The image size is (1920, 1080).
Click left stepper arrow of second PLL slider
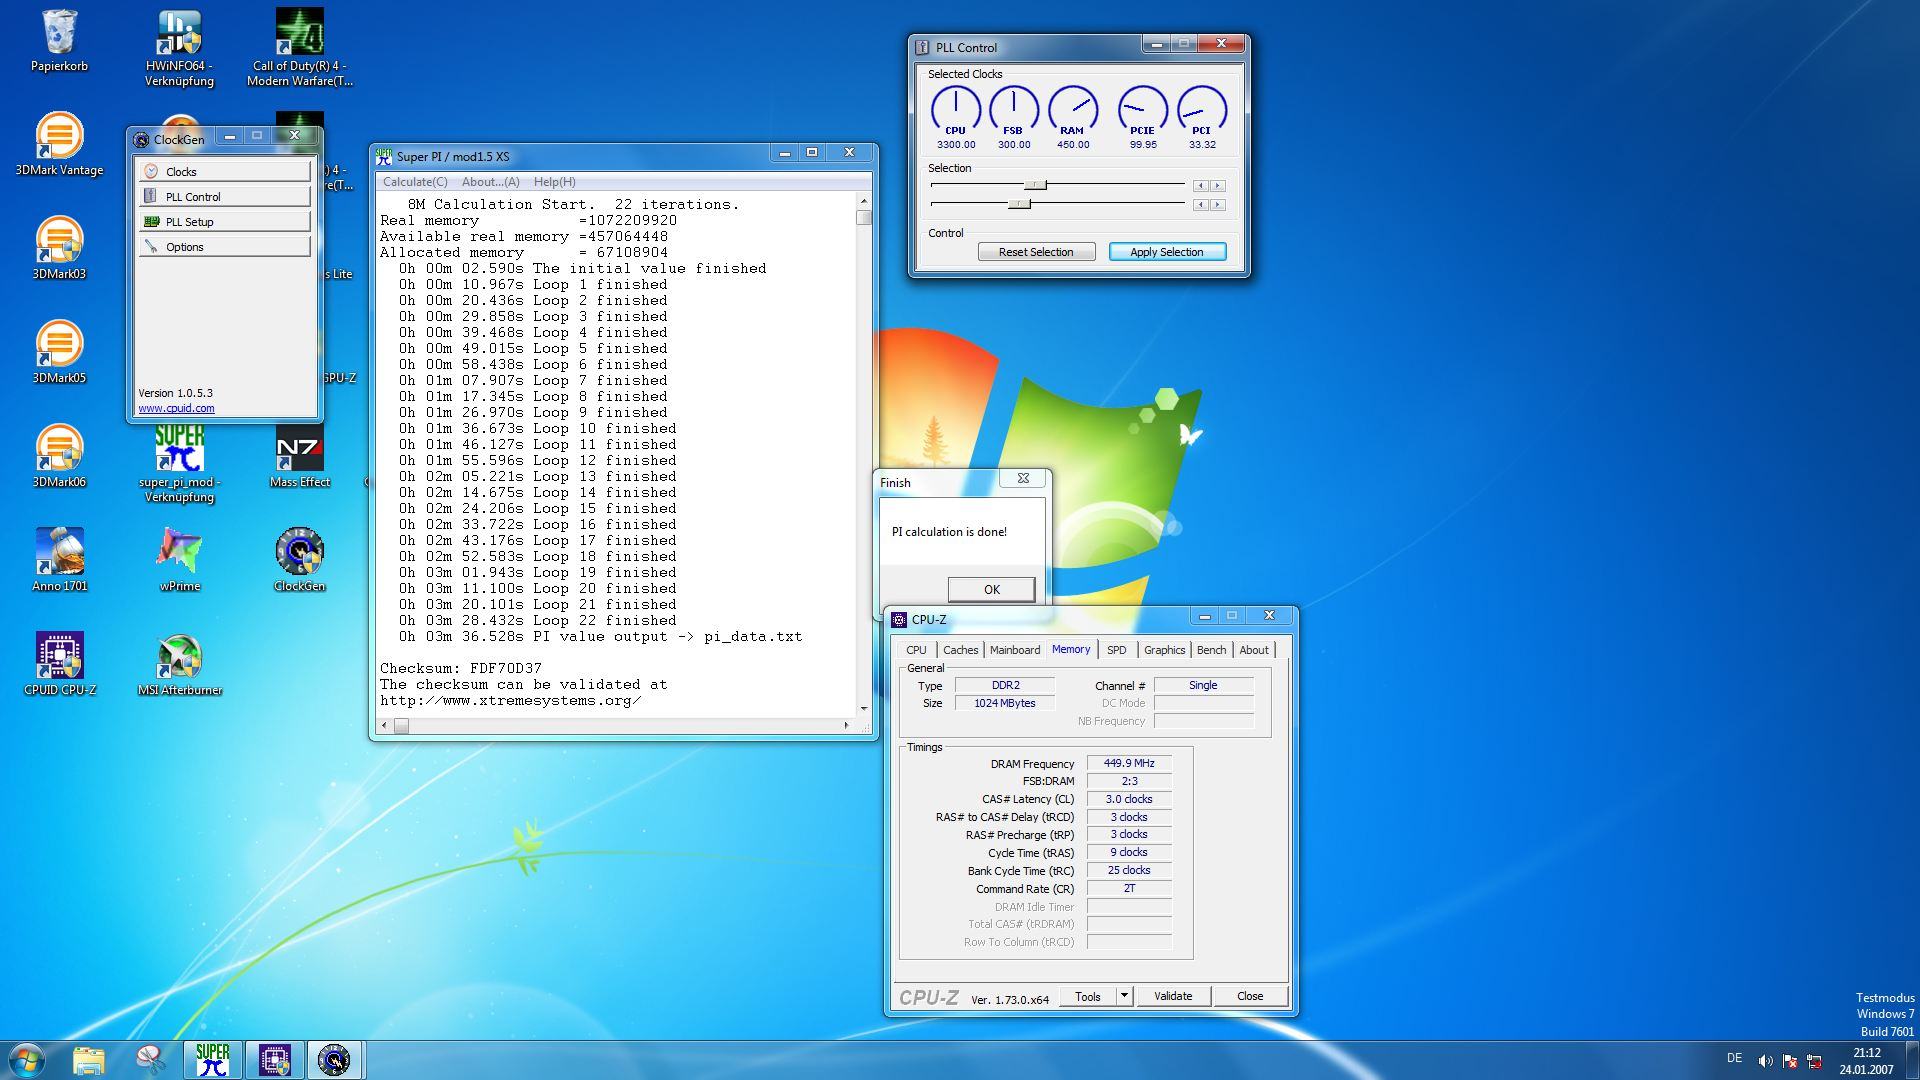(1201, 205)
